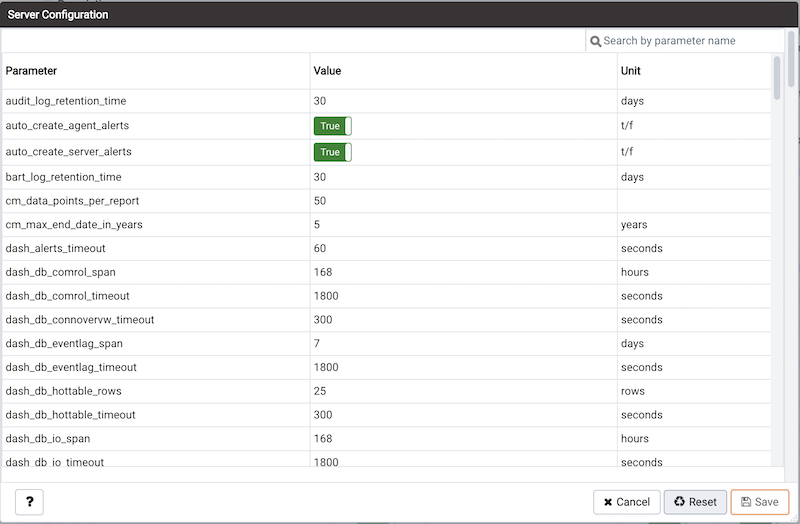Click the question mark help button
The width and height of the screenshot is (800, 524).
coord(30,502)
